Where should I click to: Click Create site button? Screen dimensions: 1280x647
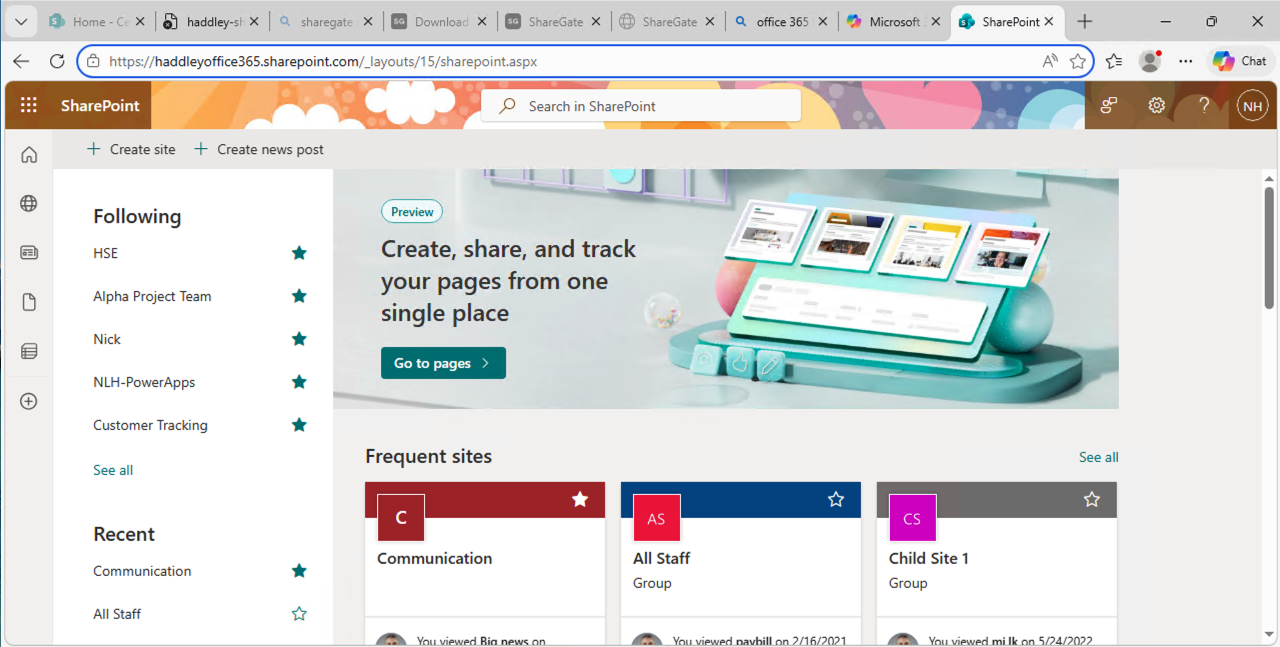point(131,149)
